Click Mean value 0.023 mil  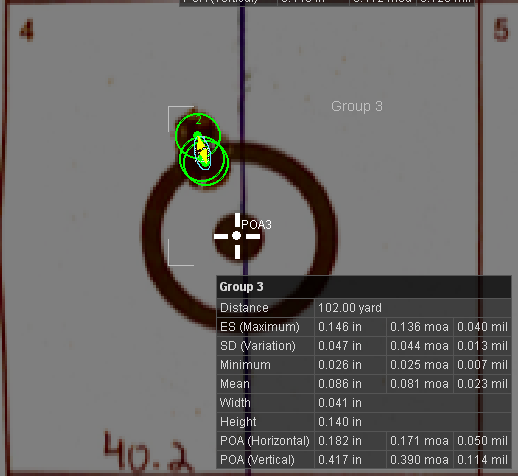[x=482, y=384]
